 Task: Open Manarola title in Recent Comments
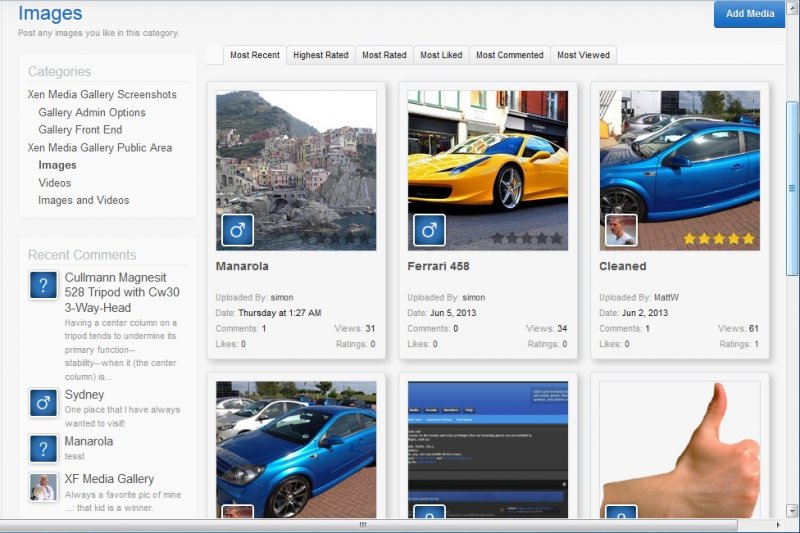(x=89, y=441)
